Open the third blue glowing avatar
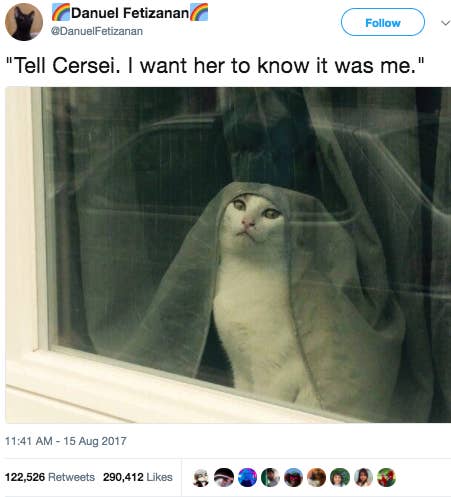451x497 pixels. pyautogui.click(x=247, y=477)
